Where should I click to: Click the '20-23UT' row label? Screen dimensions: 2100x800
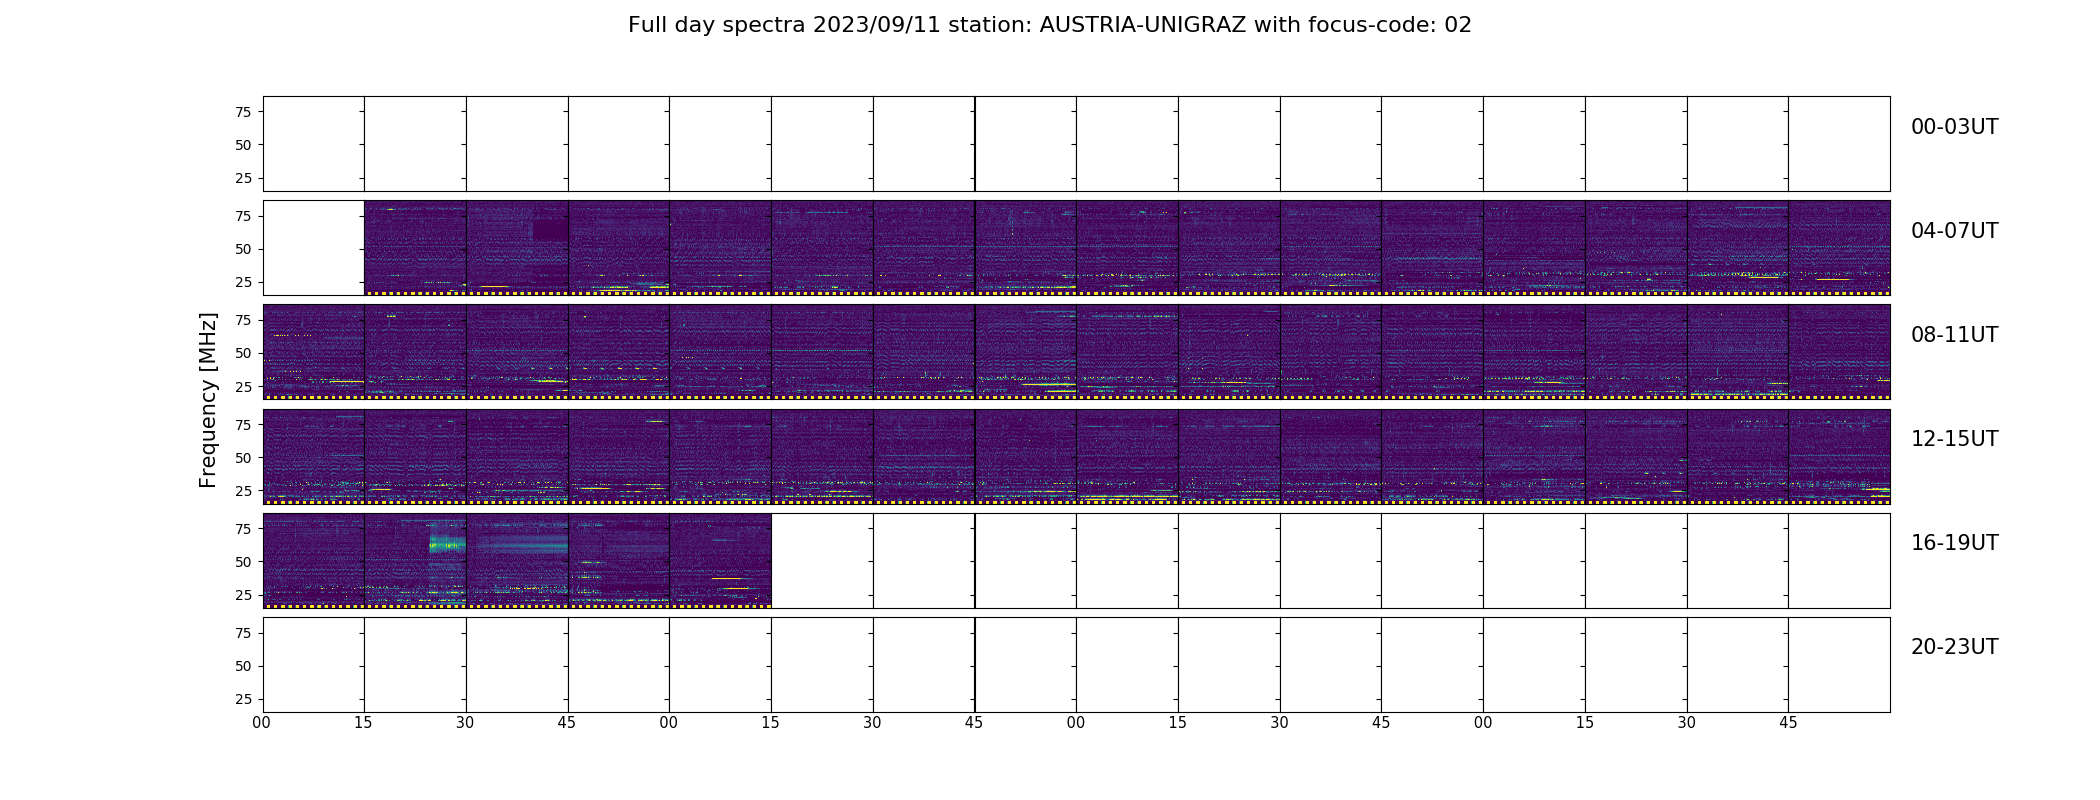tap(1954, 647)
